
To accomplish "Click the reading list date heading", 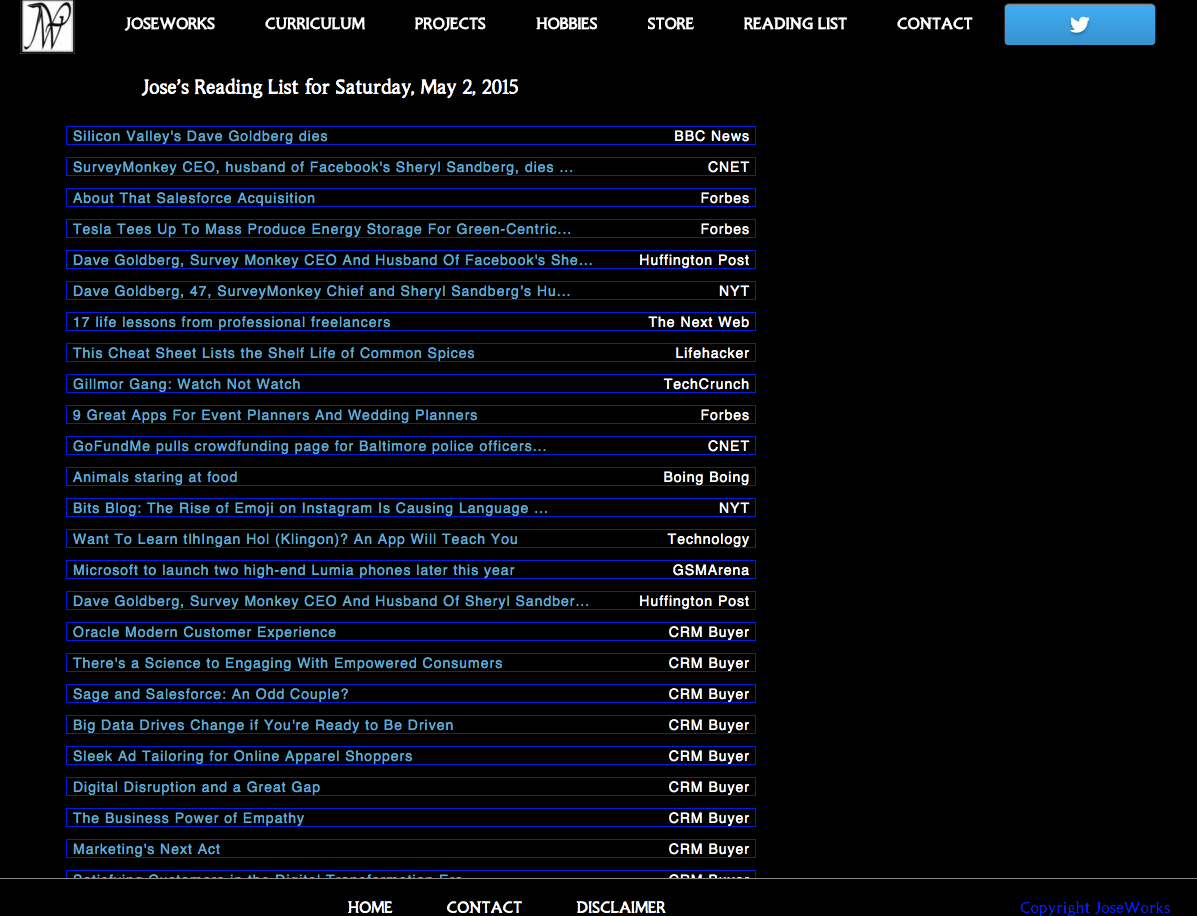I will click(330, 87).
